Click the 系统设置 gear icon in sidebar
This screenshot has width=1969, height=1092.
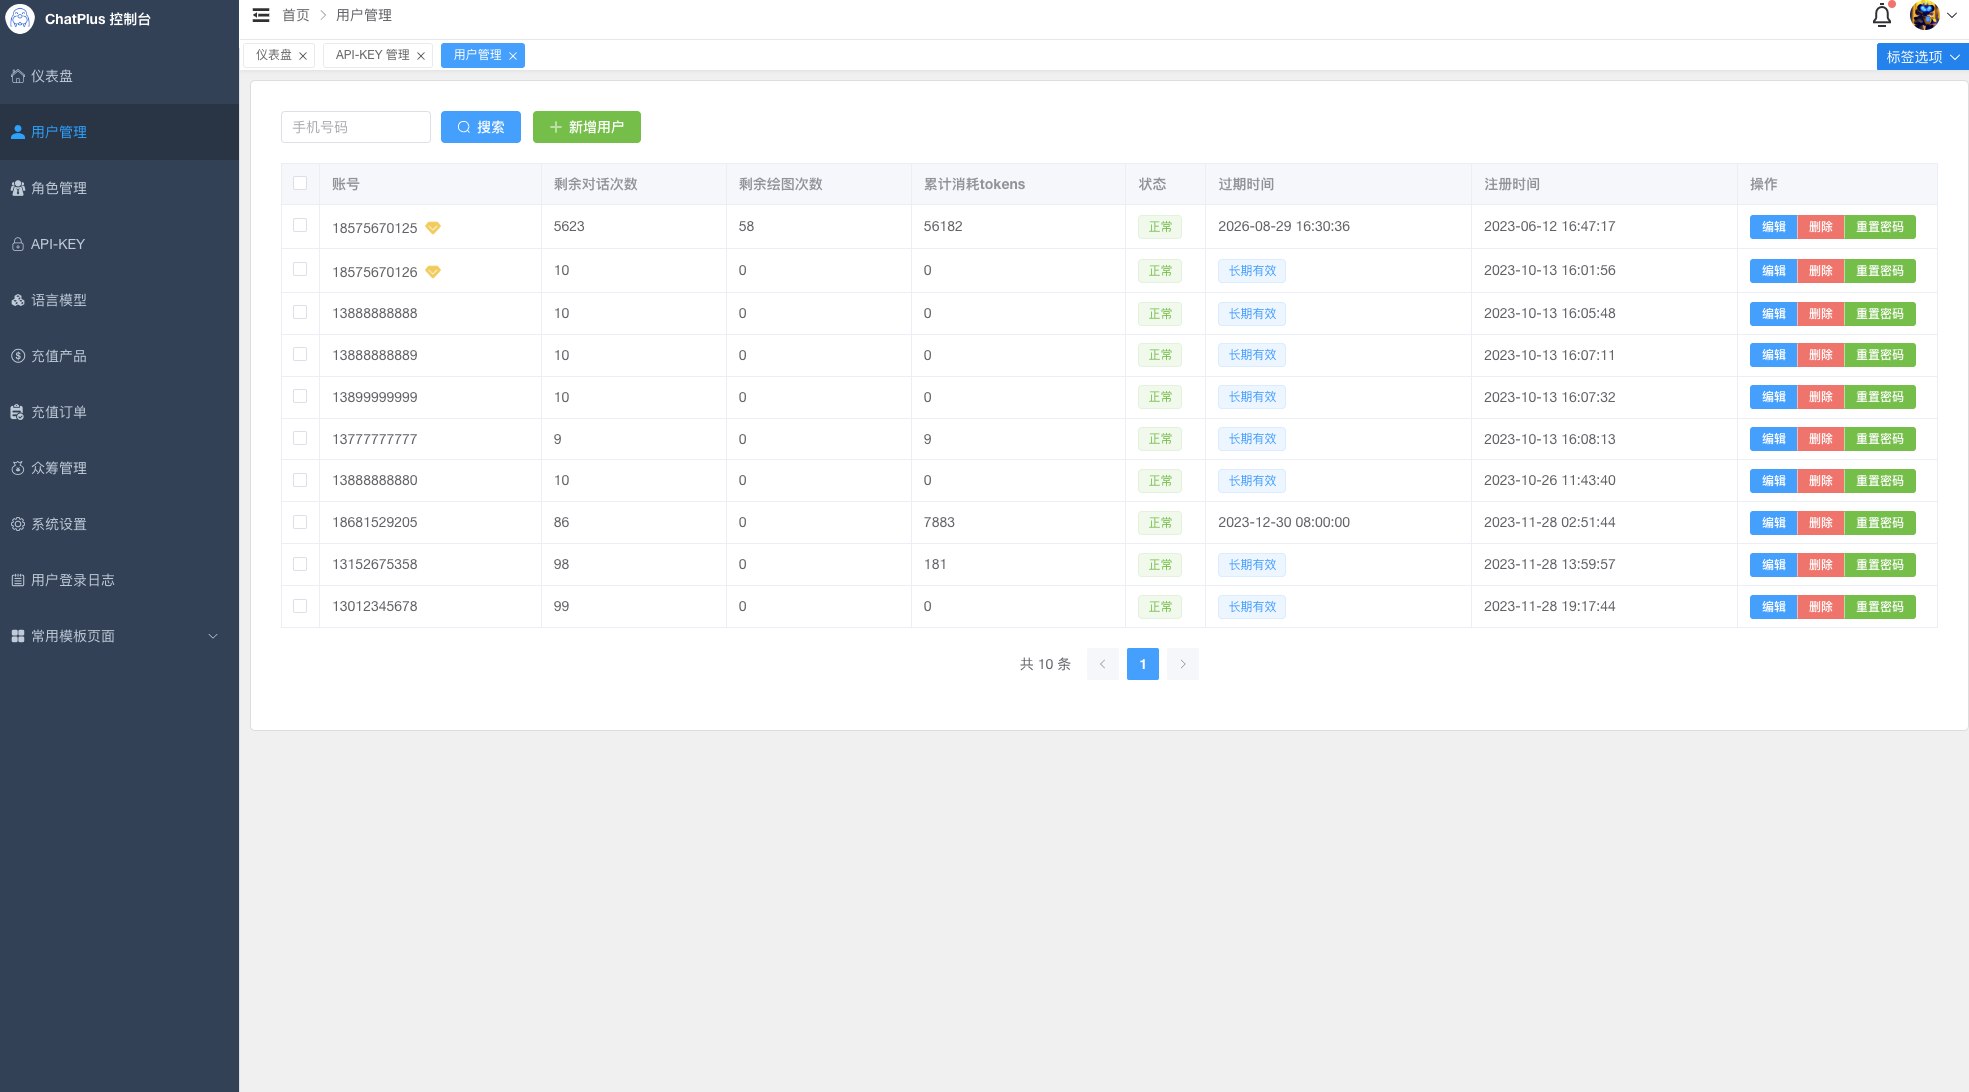(x=18, y=524)
